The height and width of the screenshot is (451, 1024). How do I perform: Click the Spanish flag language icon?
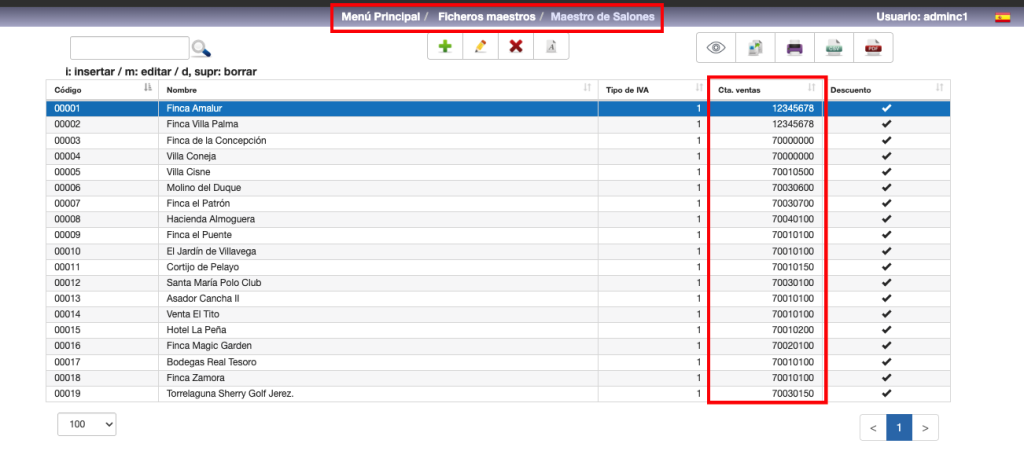coord(1001,17)
